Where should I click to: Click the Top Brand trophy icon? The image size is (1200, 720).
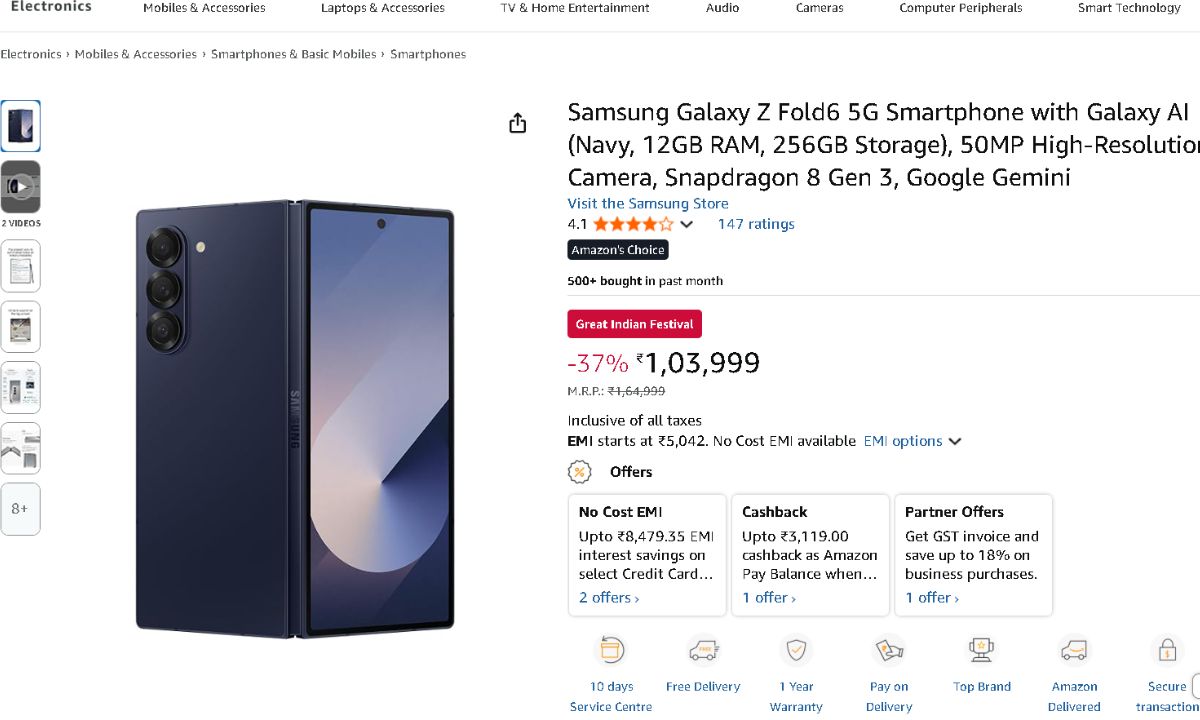point(981,651)
